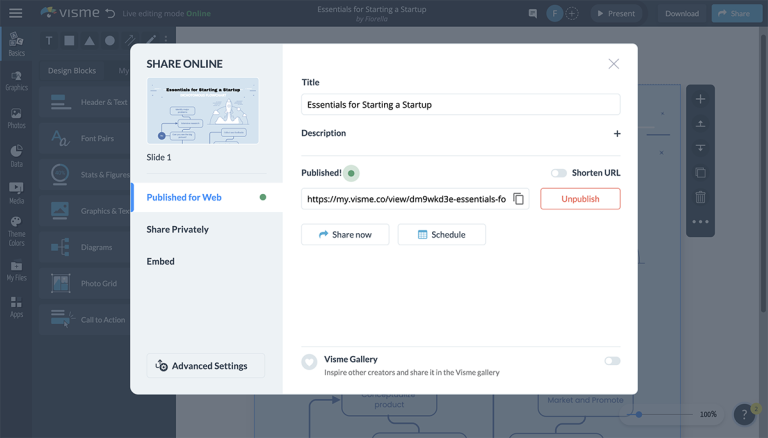Click the Unpublish button
Screen dimensions: 768x438
pyautogui.click(x=580, y=199)
